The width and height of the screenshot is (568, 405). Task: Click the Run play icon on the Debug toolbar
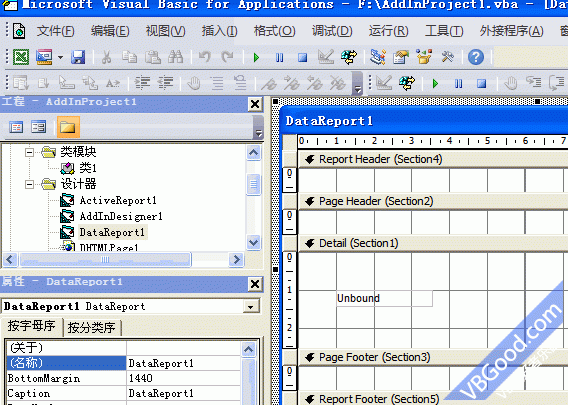tap(435, 84)
